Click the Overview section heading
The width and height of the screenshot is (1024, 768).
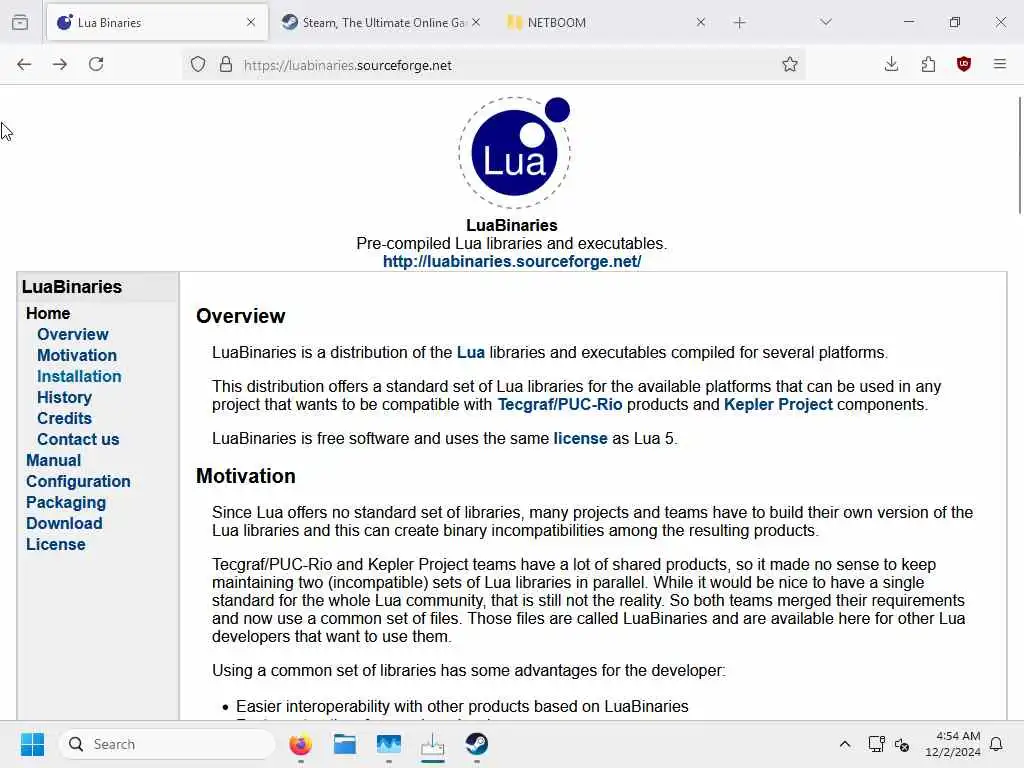240,316
